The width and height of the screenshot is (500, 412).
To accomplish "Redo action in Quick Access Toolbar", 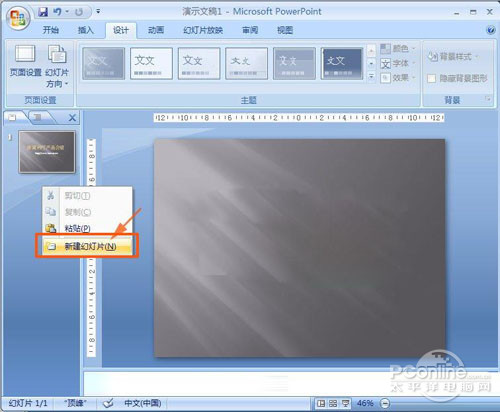I will coord(79,12).
